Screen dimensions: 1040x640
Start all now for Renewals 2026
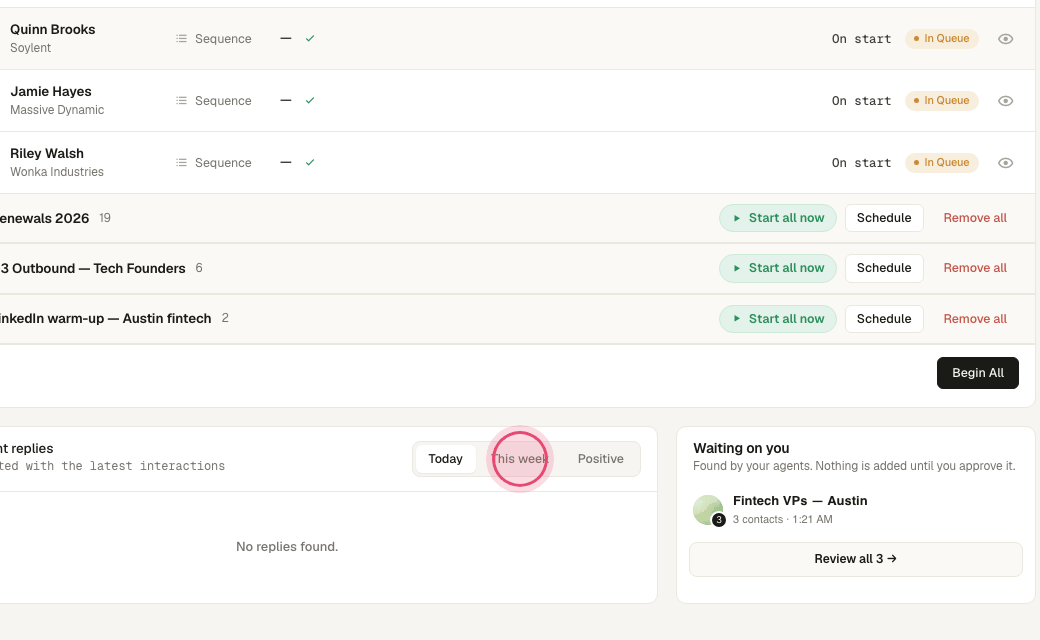pyautogui.click(x=777, y=218)
